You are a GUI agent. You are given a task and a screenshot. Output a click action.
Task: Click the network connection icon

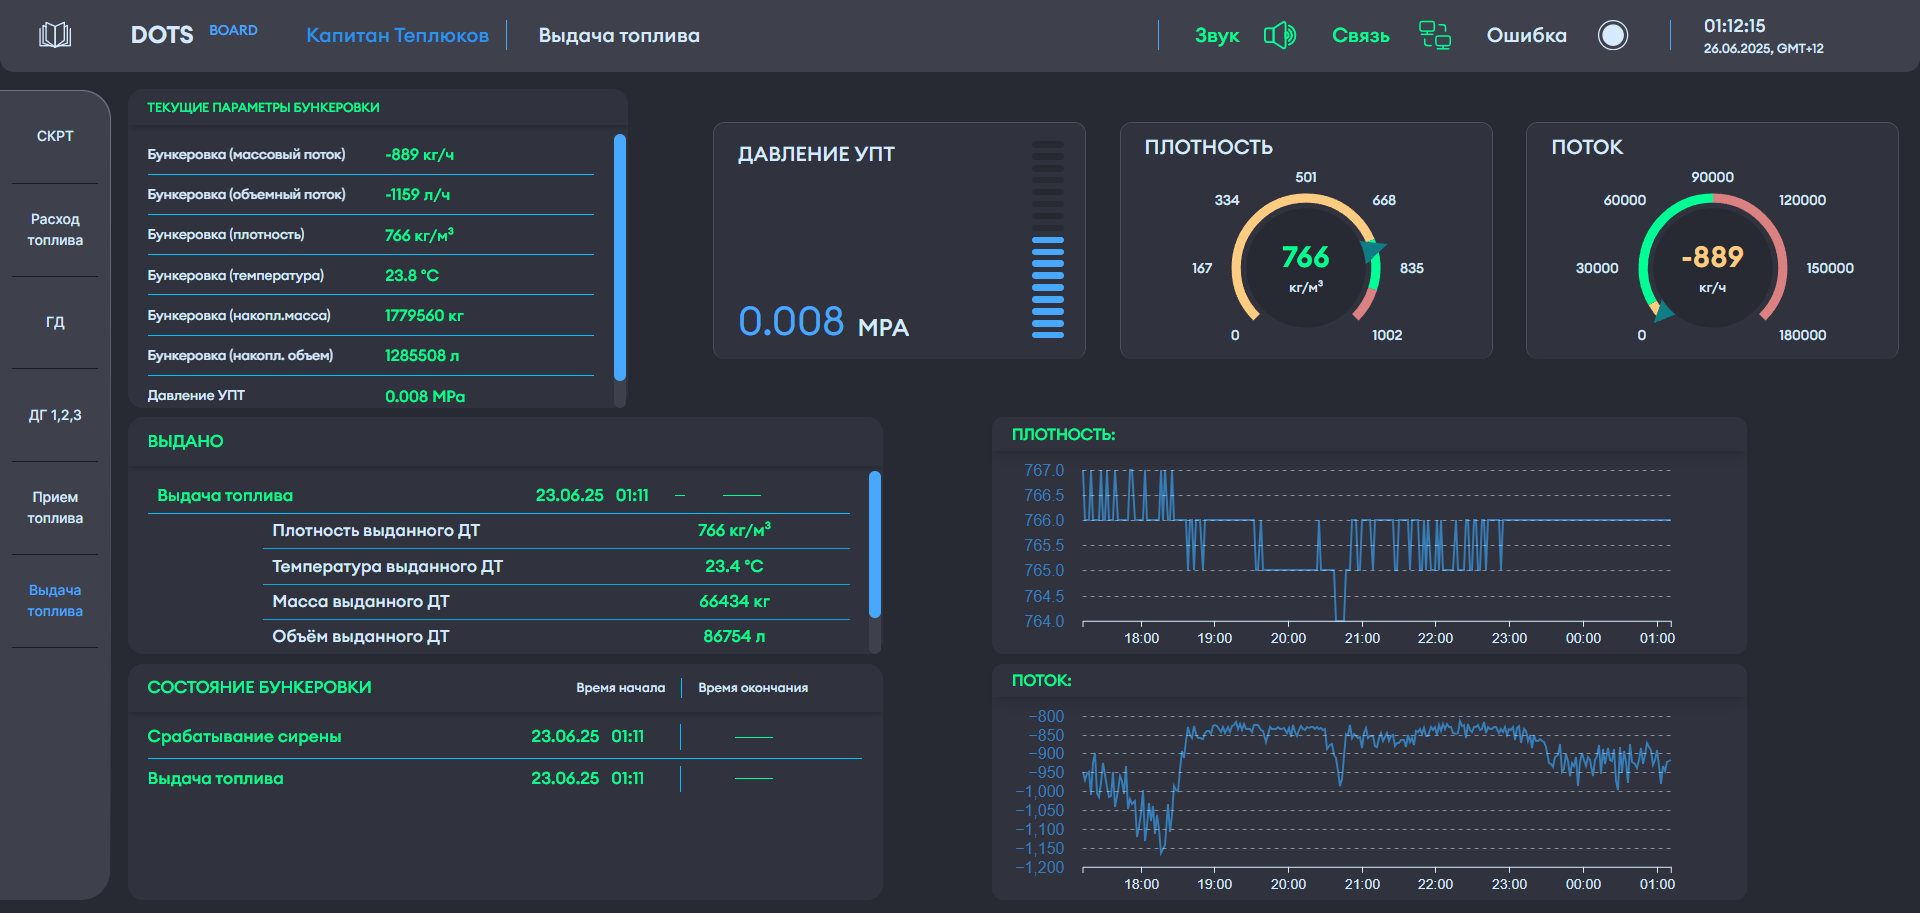1435,36
